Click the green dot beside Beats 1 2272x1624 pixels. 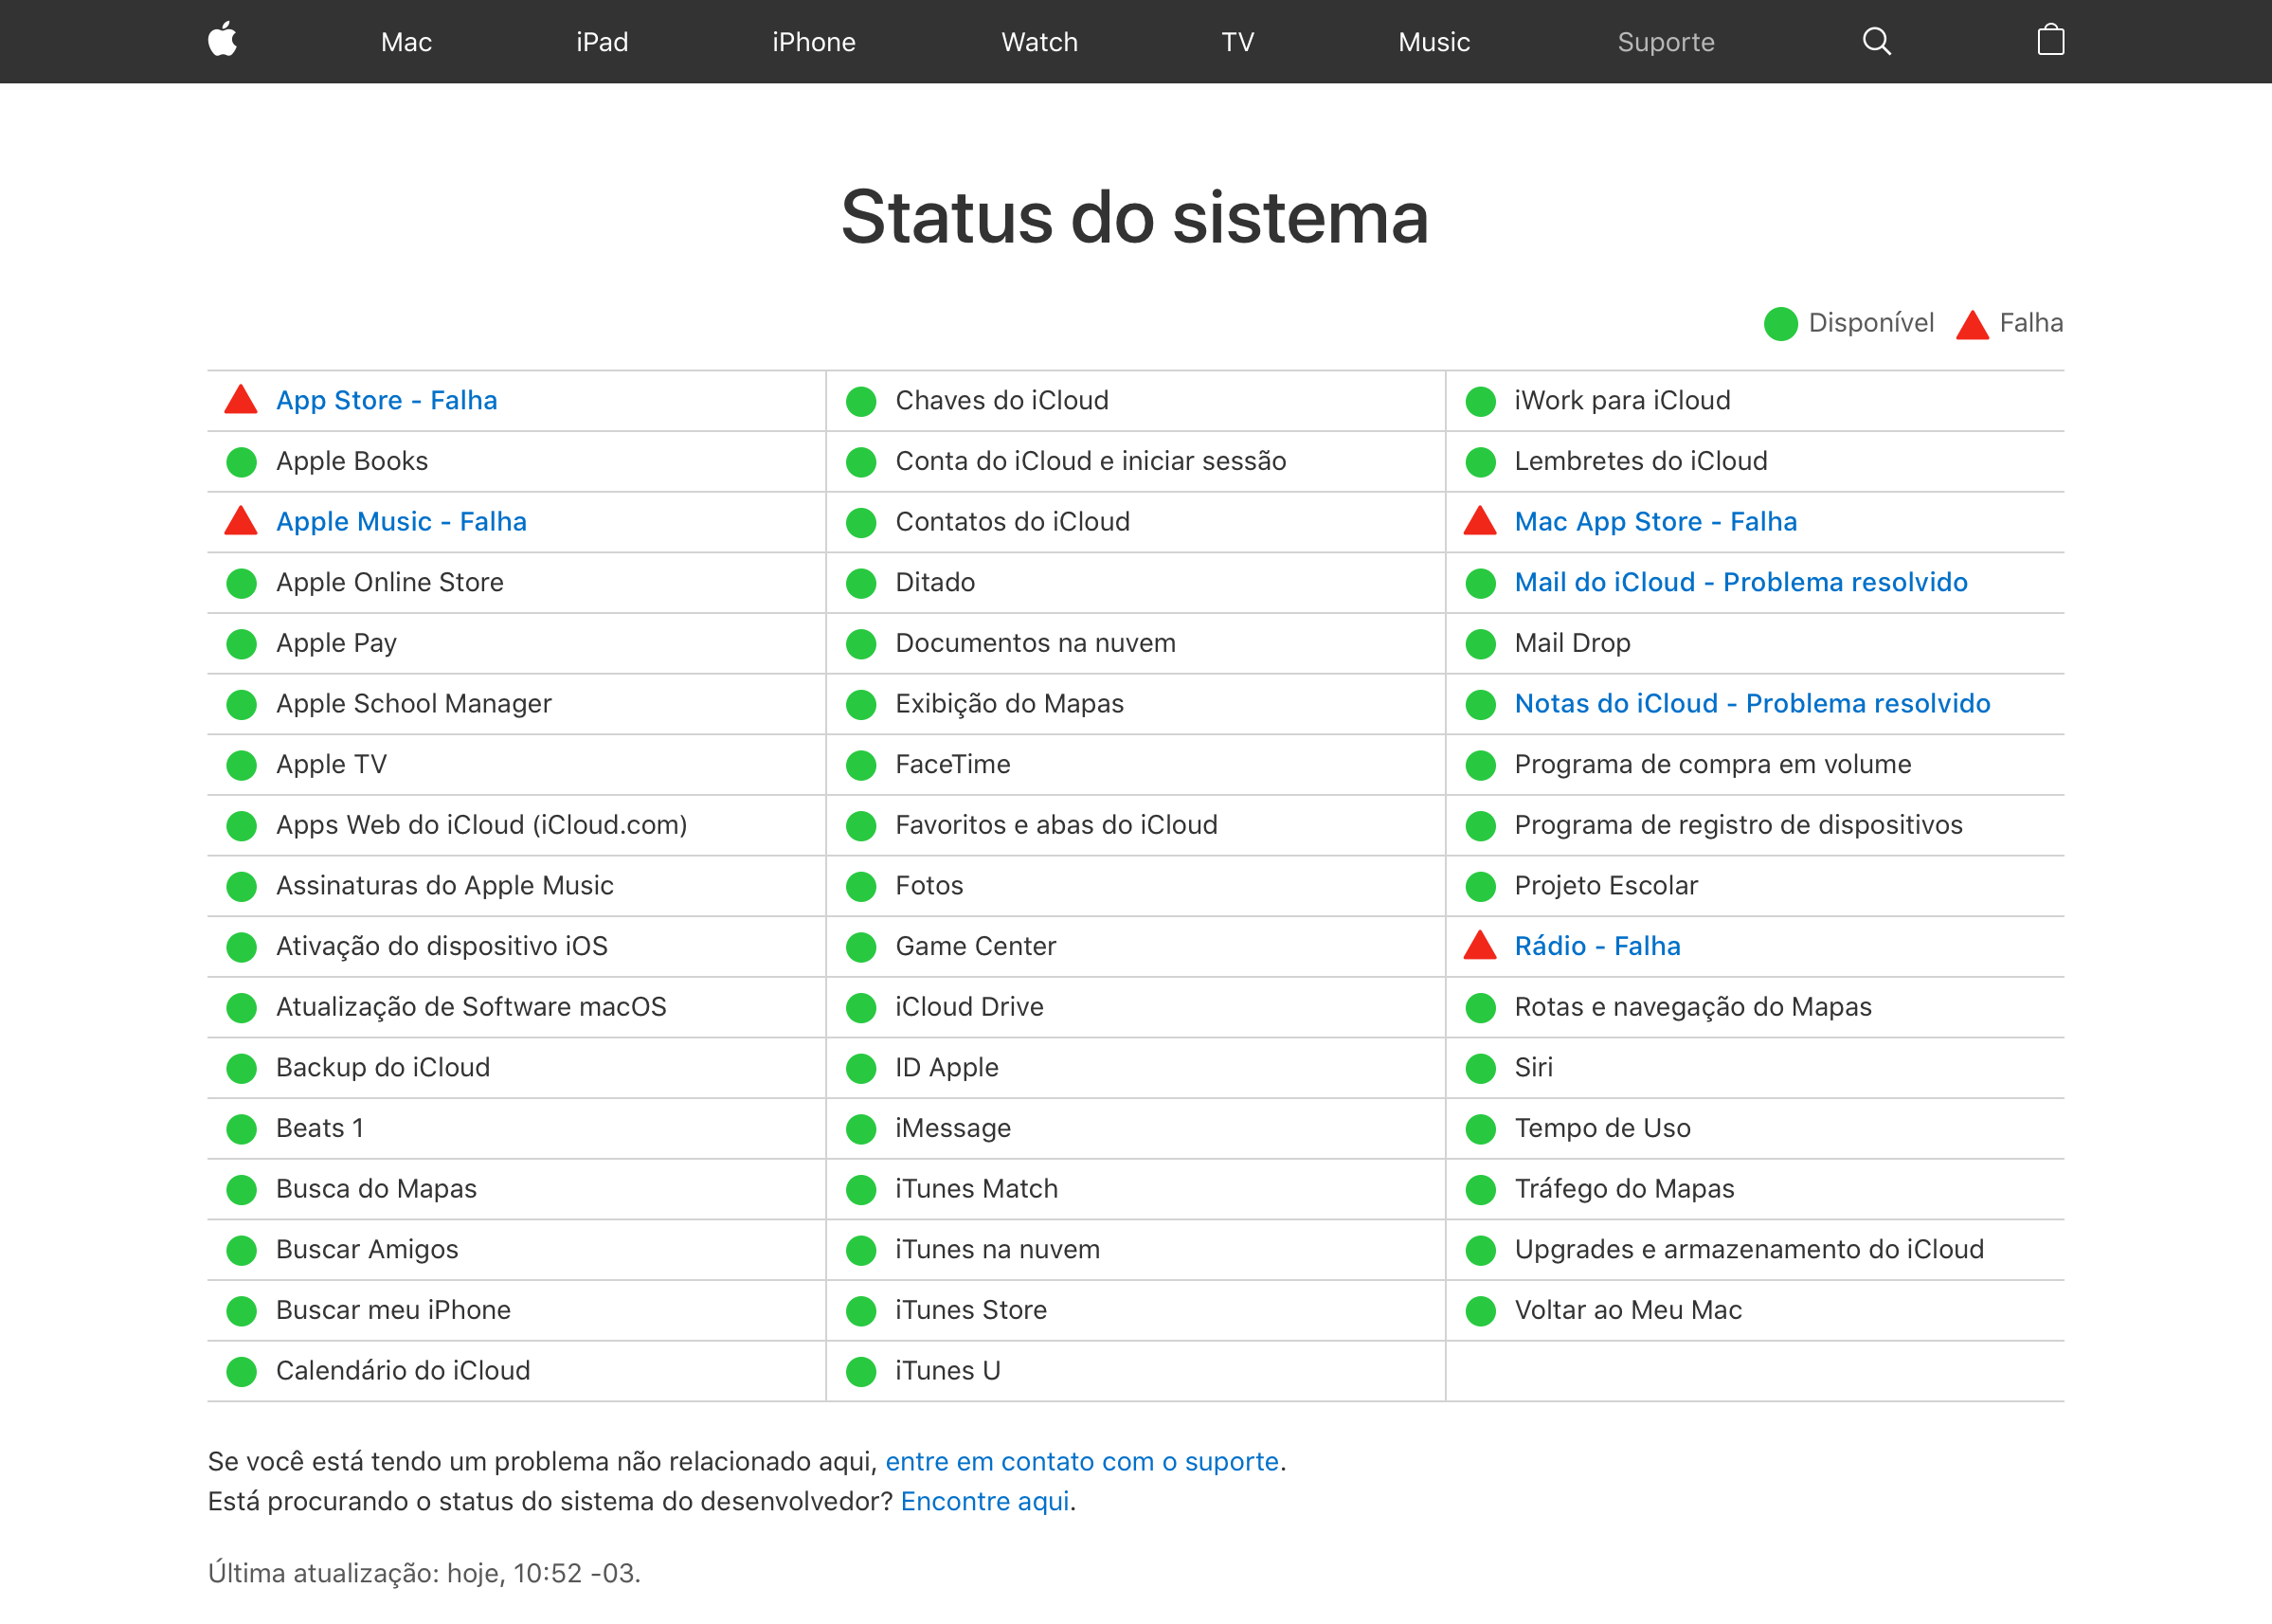(241, 1129)
